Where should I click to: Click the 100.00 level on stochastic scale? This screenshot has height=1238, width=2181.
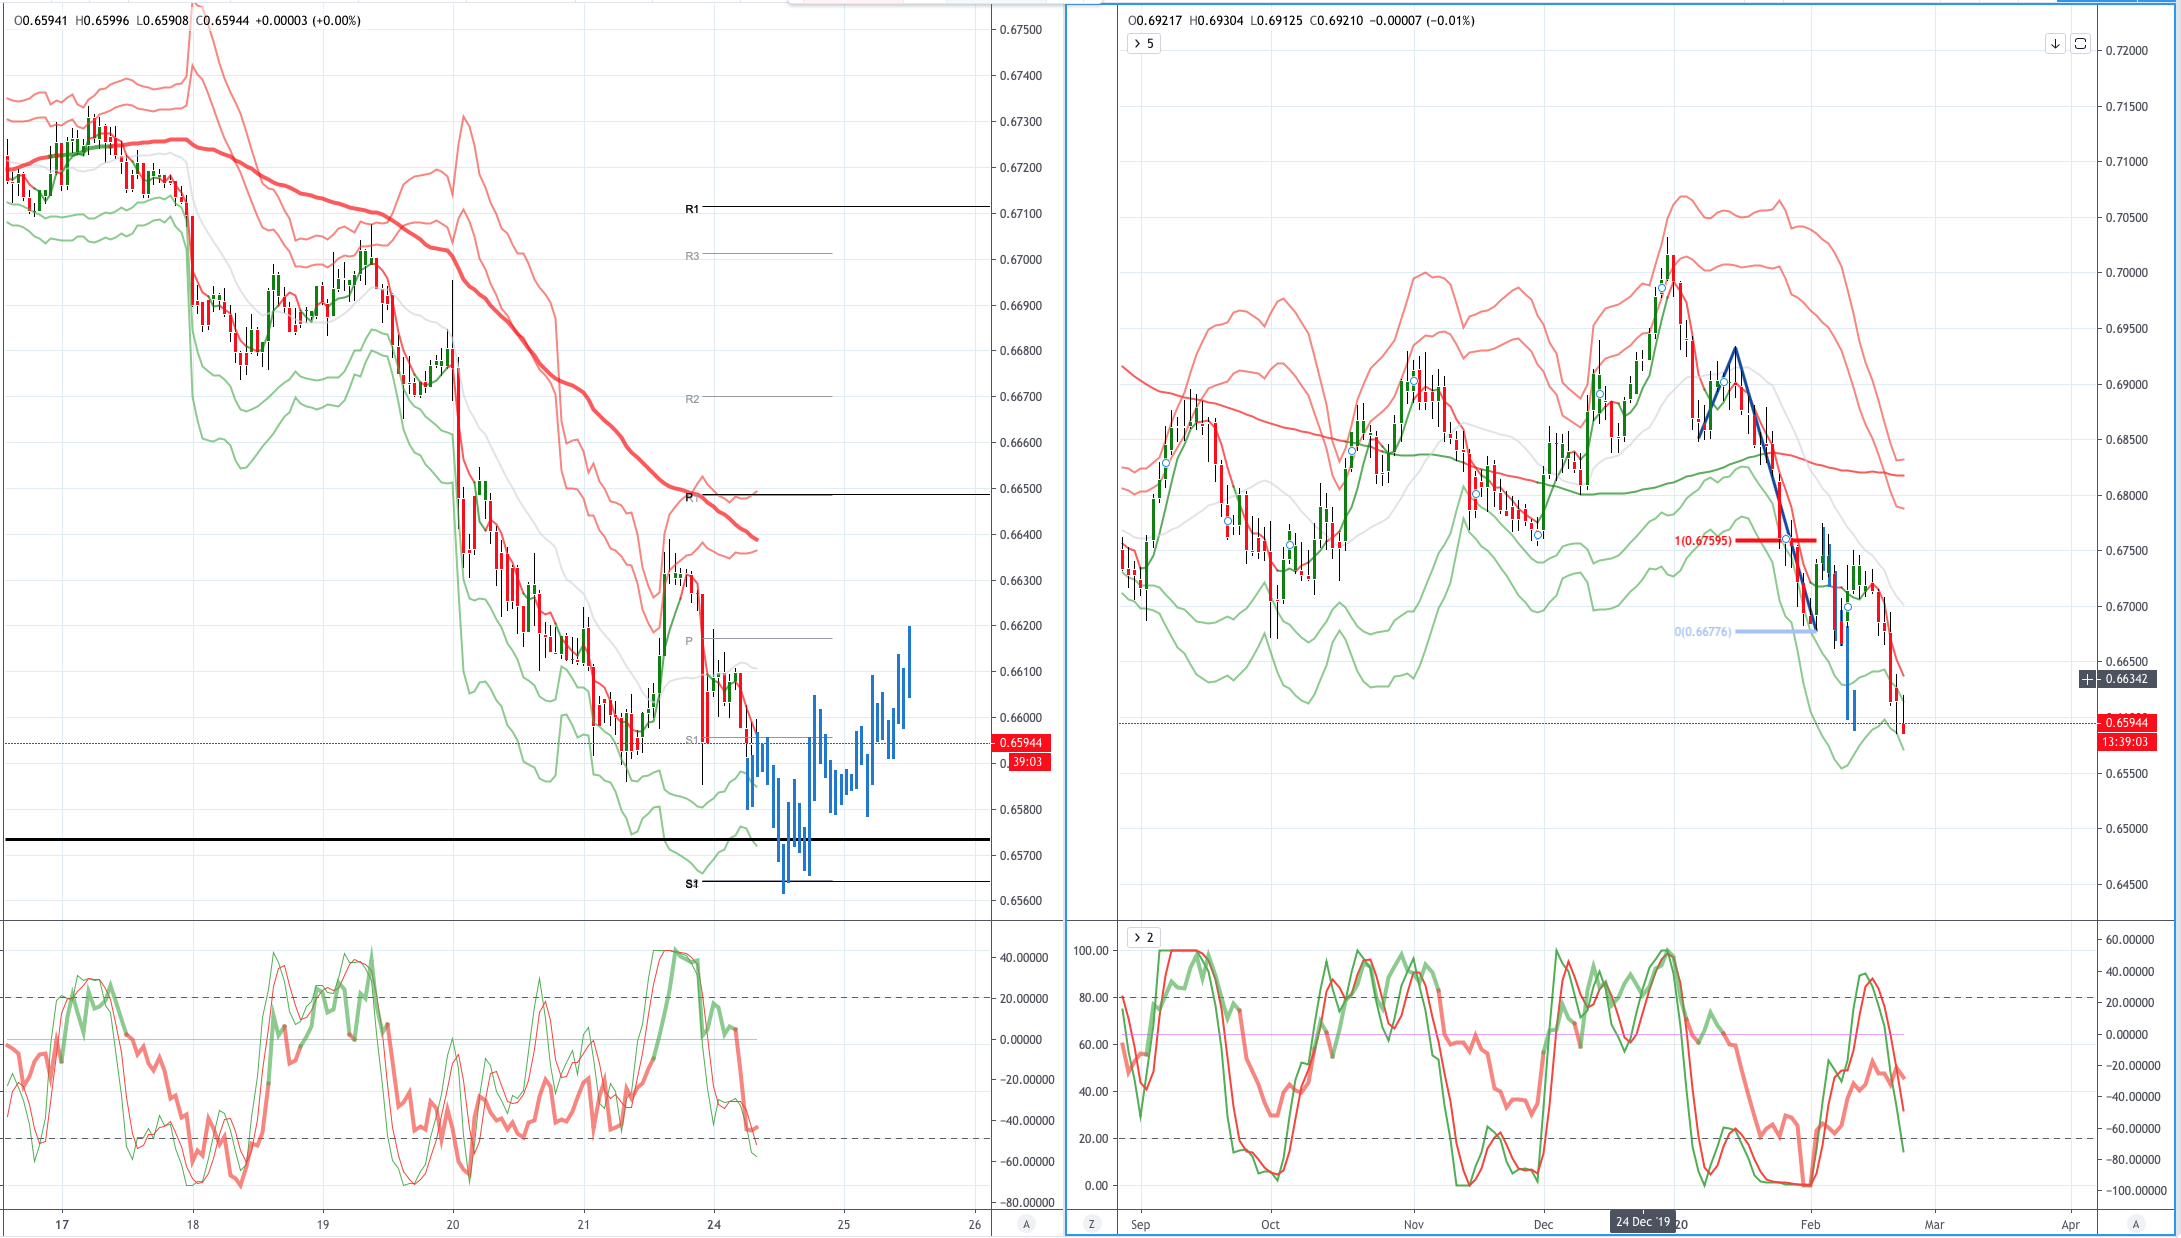click(x=1091, y=951)
